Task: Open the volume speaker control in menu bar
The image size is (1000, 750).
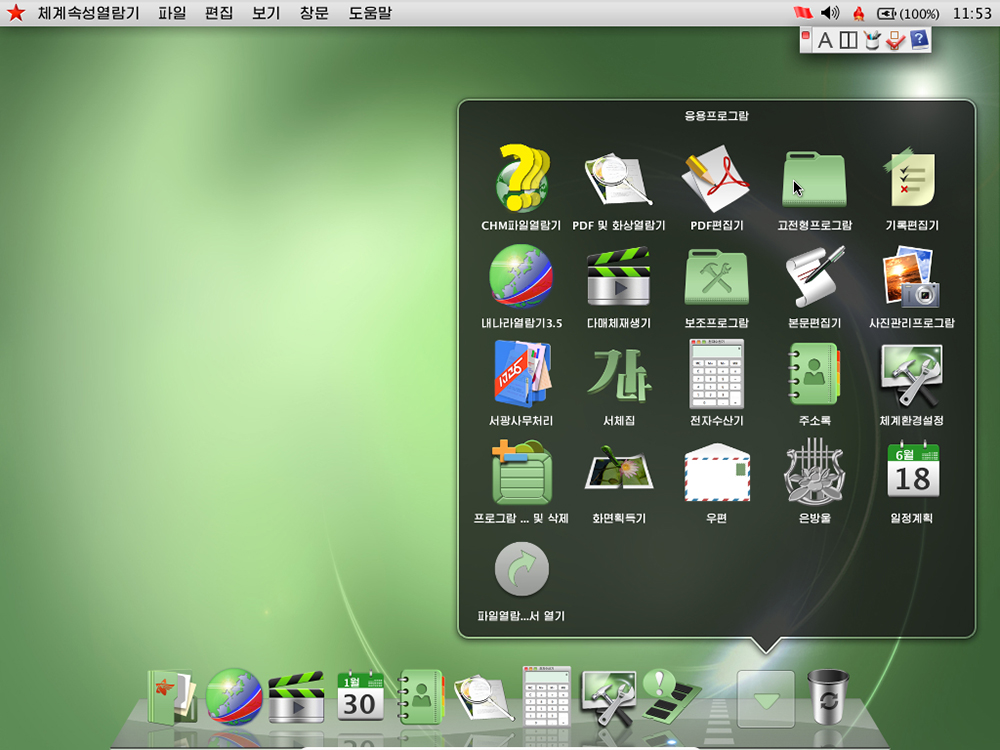Action: tap(830, 13)
